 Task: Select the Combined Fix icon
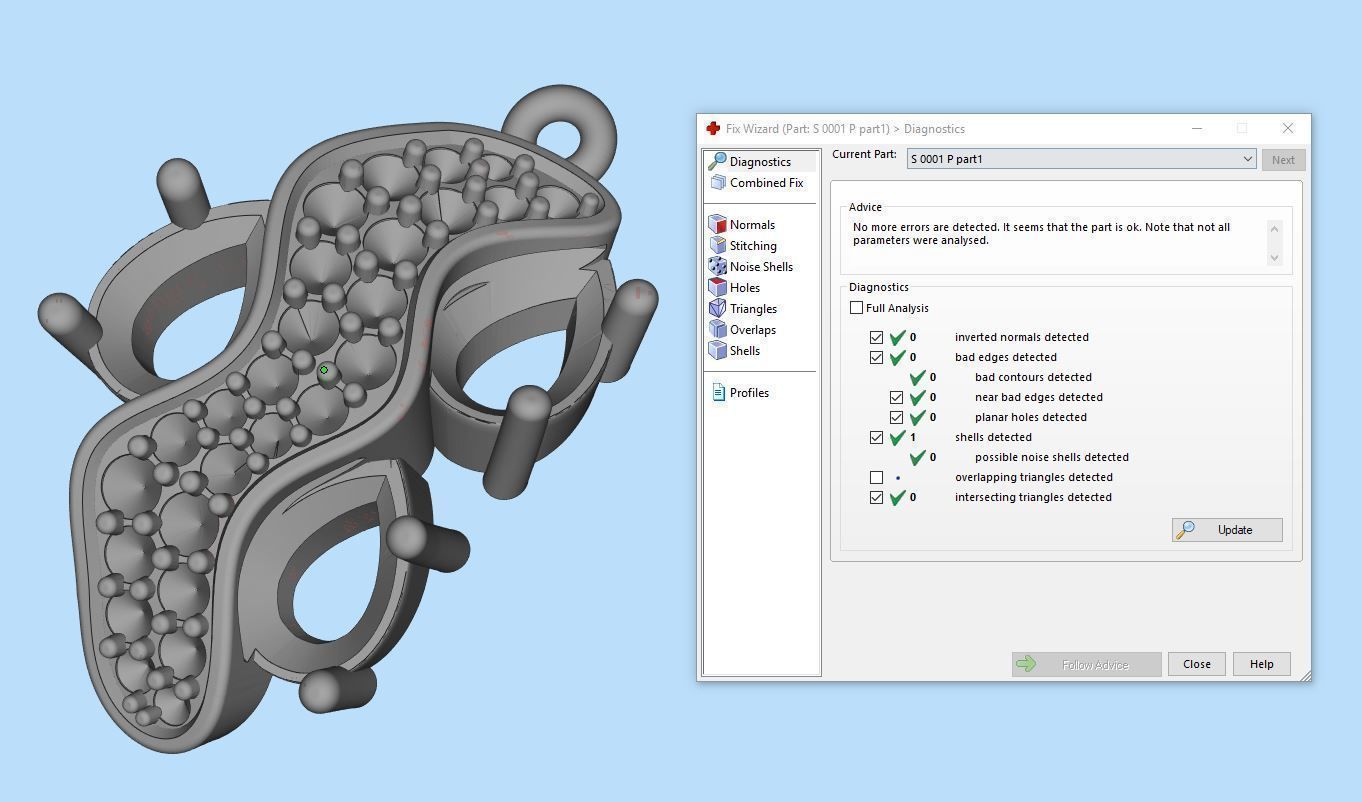click(718, 182)
